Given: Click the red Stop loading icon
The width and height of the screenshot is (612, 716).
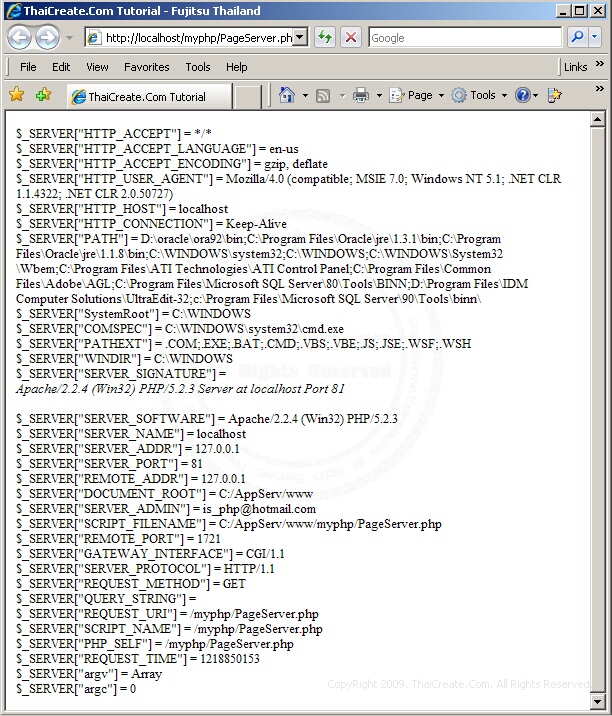Looking at the screenshot, I should pos(351,37).
